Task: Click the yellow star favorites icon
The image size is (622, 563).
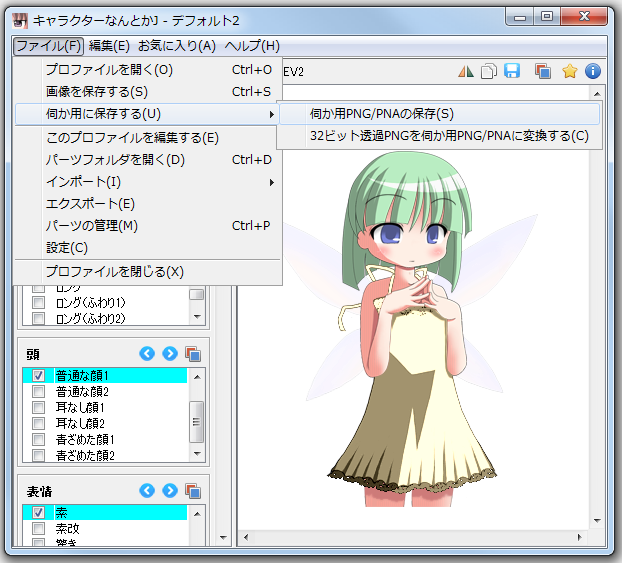Action: coord(570,71)
